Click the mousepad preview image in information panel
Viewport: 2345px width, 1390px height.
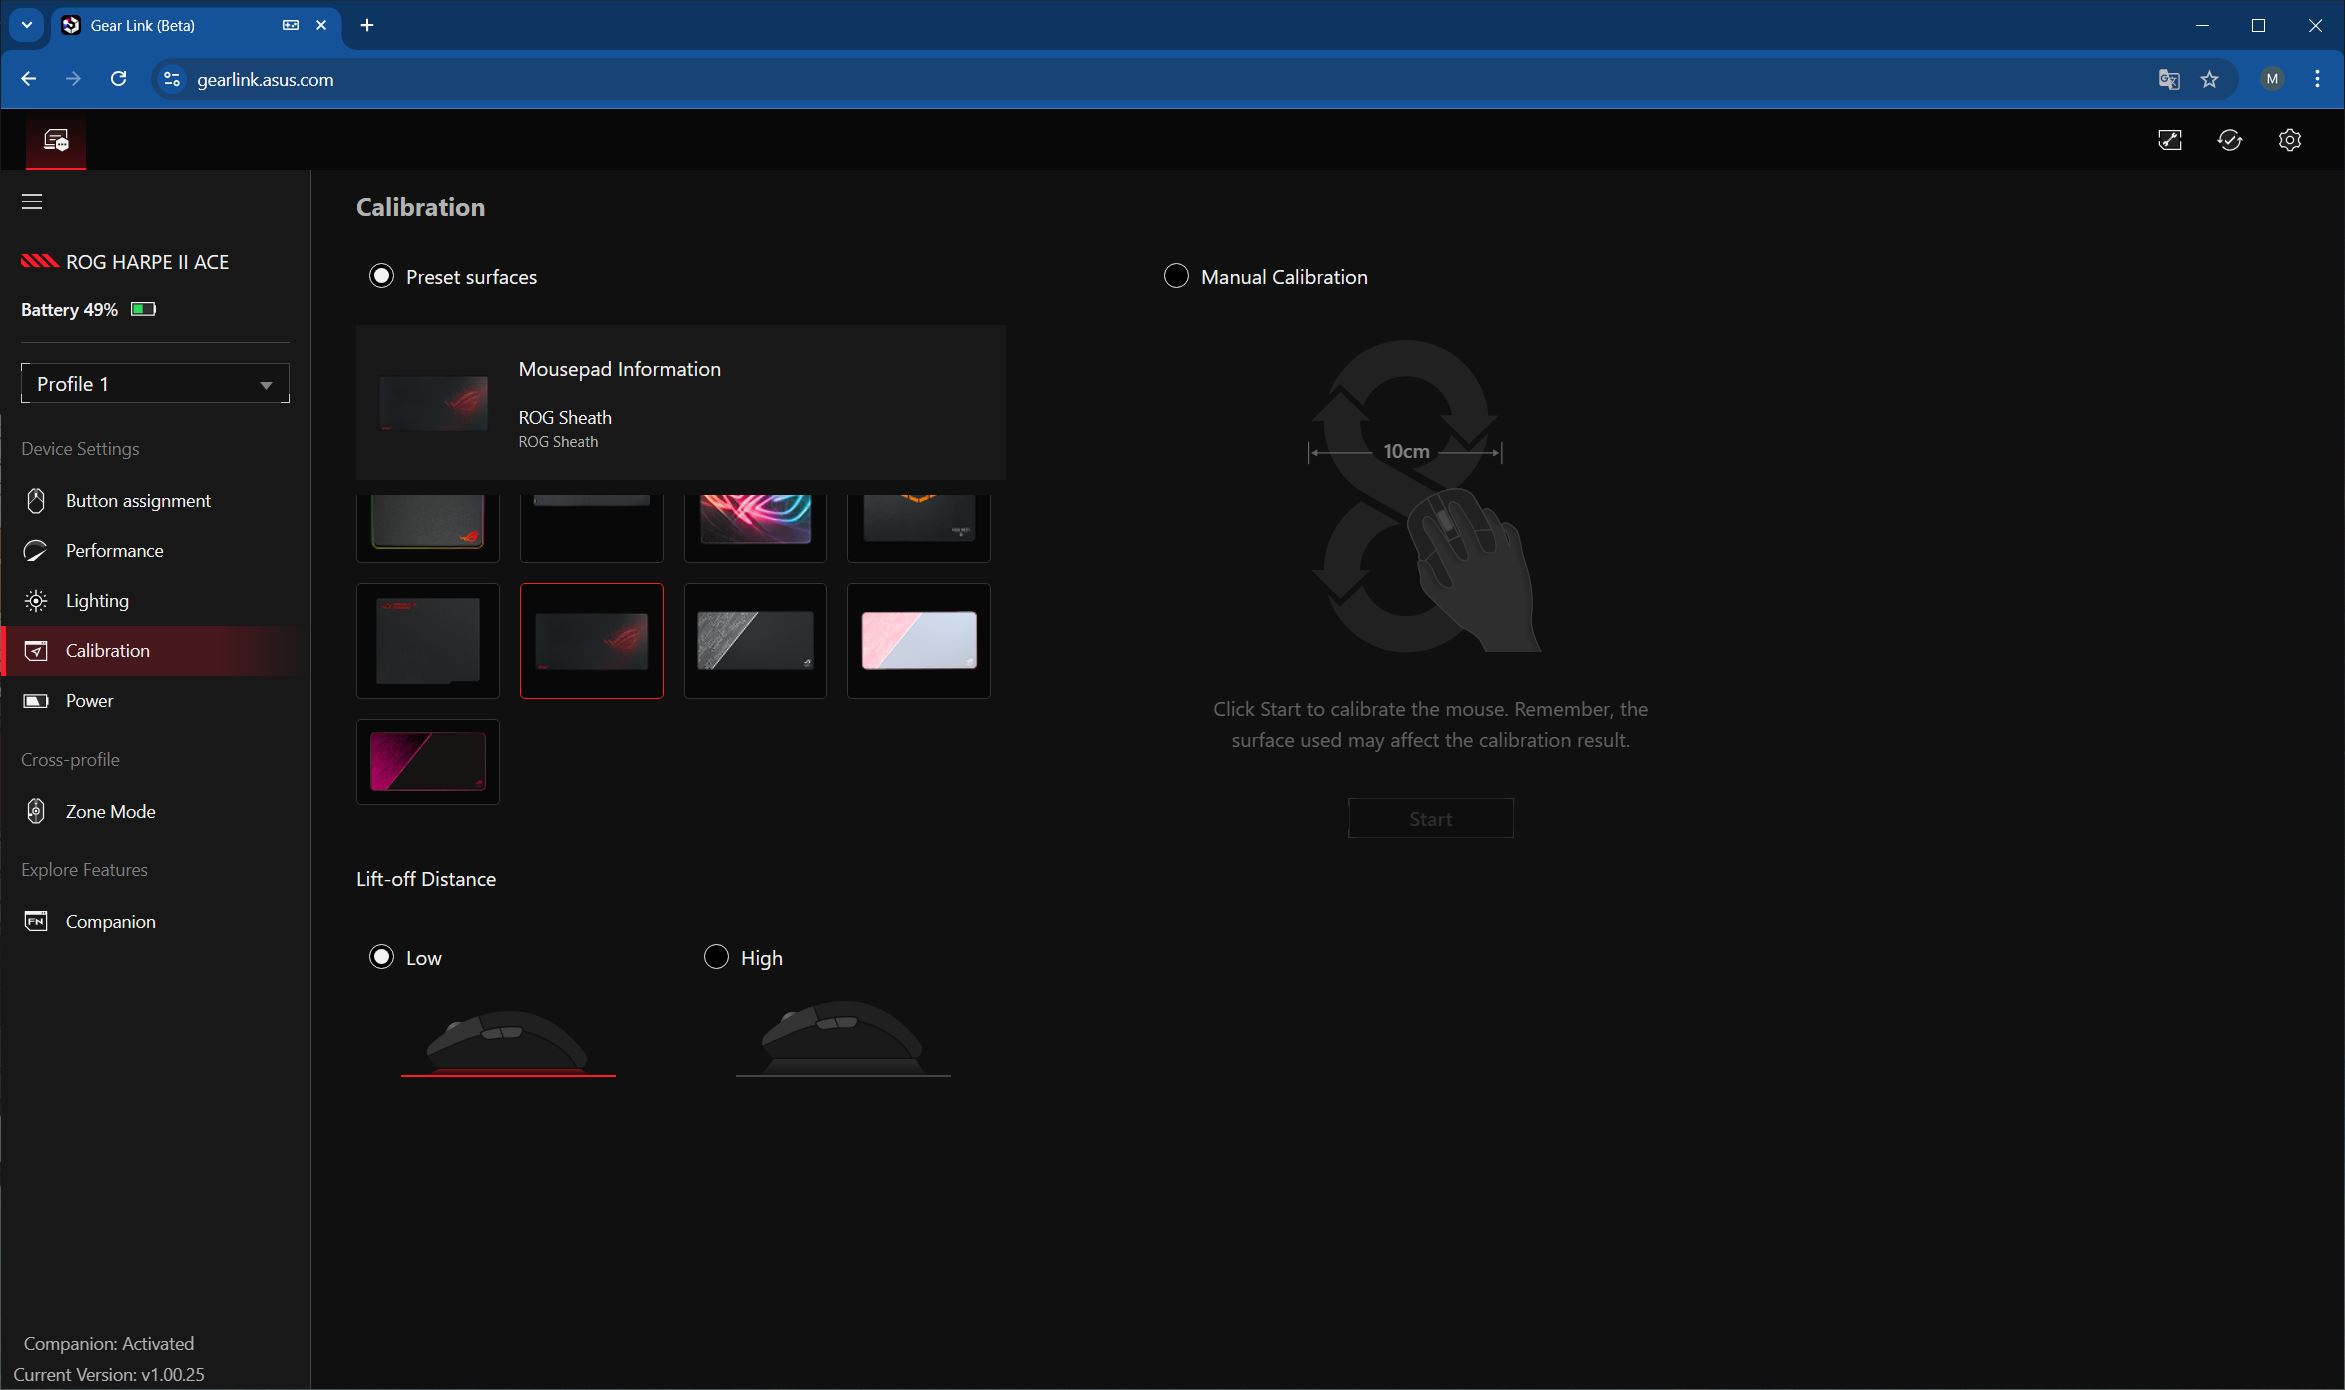pos(434,402)
